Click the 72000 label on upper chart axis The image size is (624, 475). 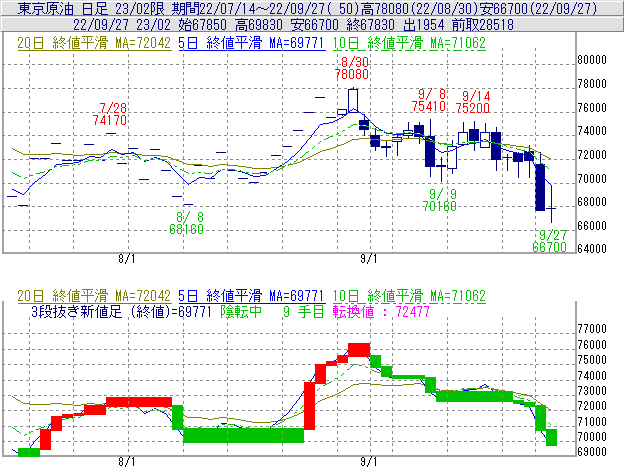click(x=592, y=155)
